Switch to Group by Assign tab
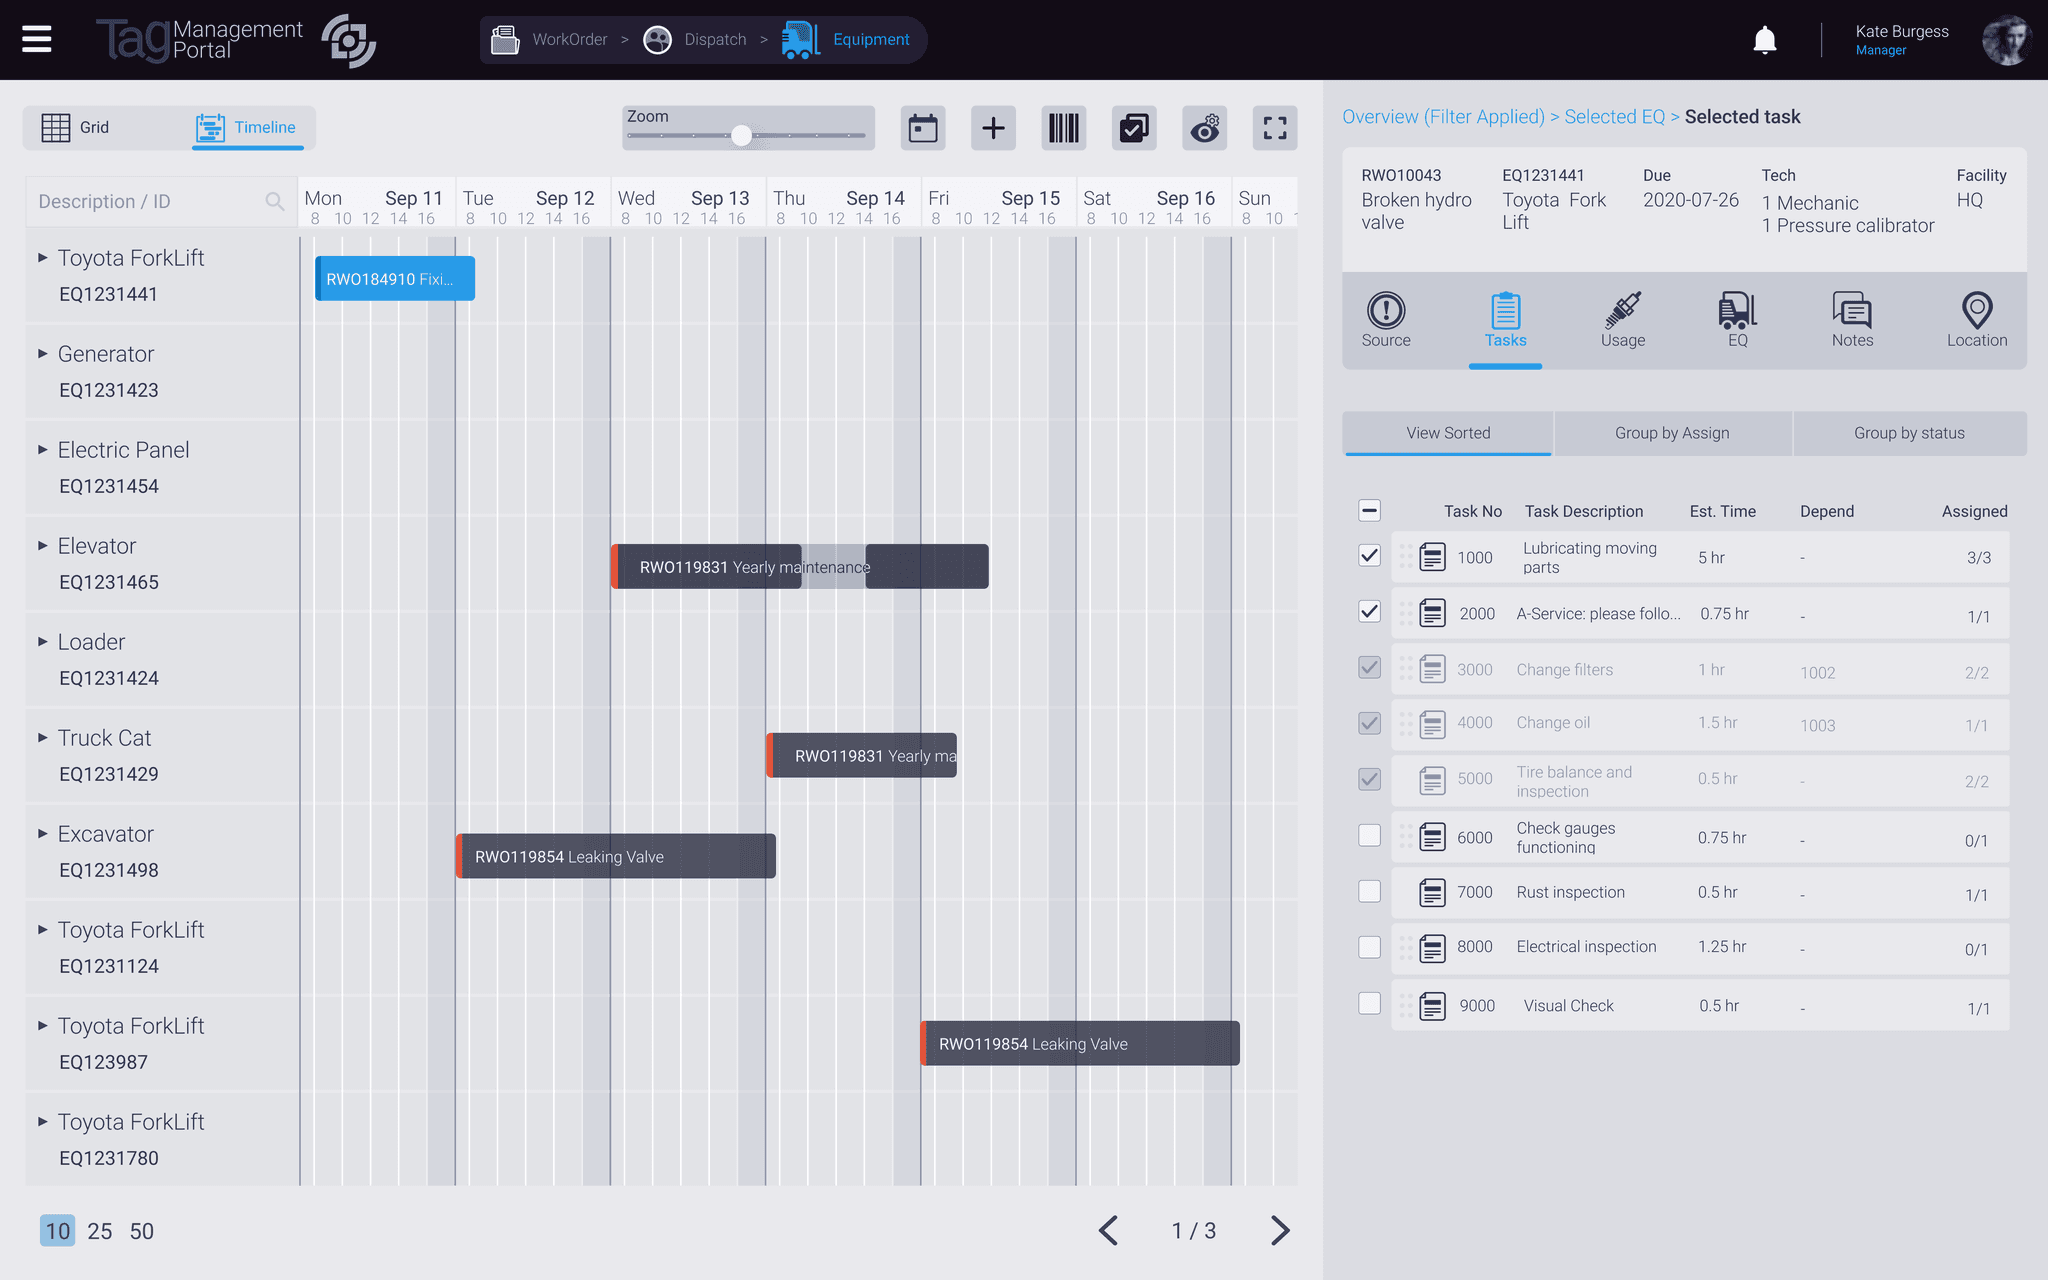Image resolution: width=2048 pixels, height=1280 pixels. (x=1673, y=432)
